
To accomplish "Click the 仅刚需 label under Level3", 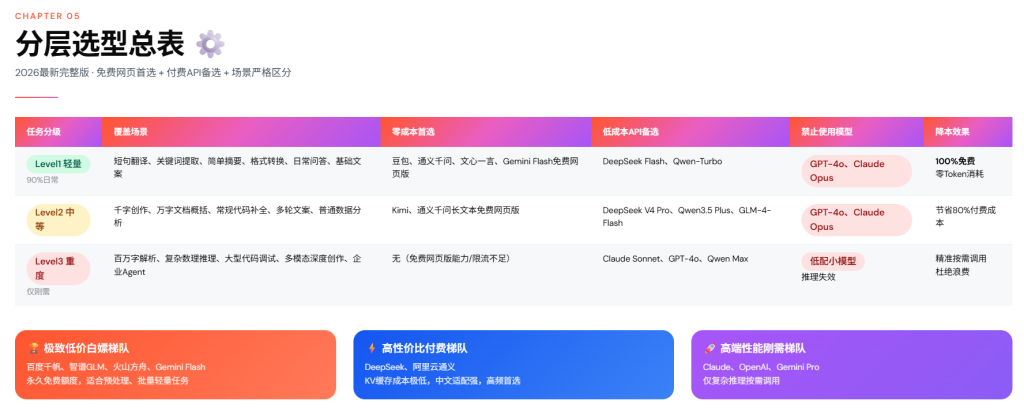I will (x=38, y=291).
